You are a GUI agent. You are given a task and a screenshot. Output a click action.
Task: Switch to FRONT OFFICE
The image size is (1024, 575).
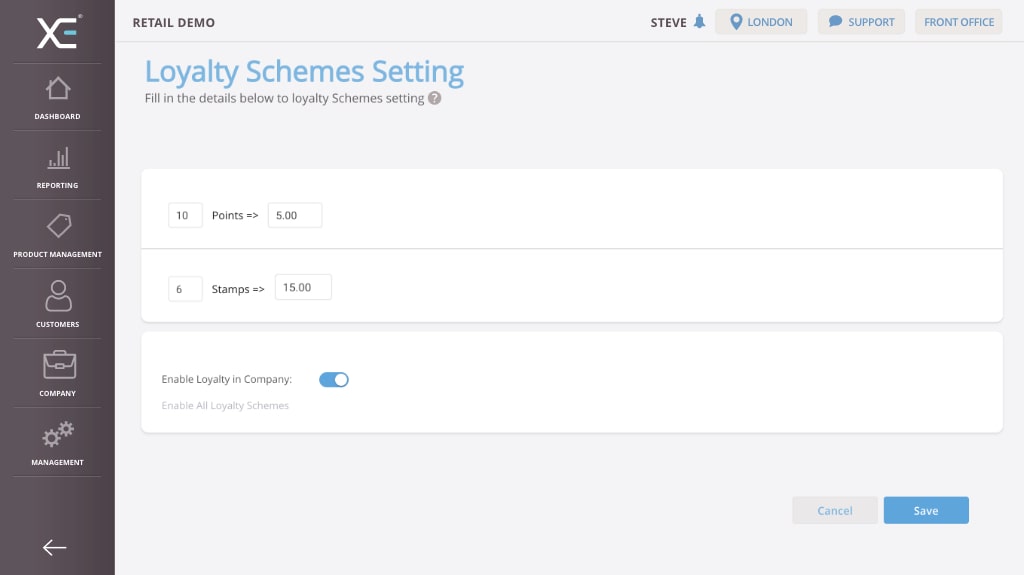pyautogui.click(x=958, y=22)
